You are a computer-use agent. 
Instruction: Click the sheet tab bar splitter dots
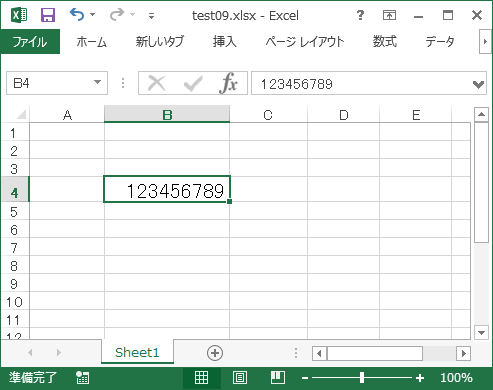296,353
